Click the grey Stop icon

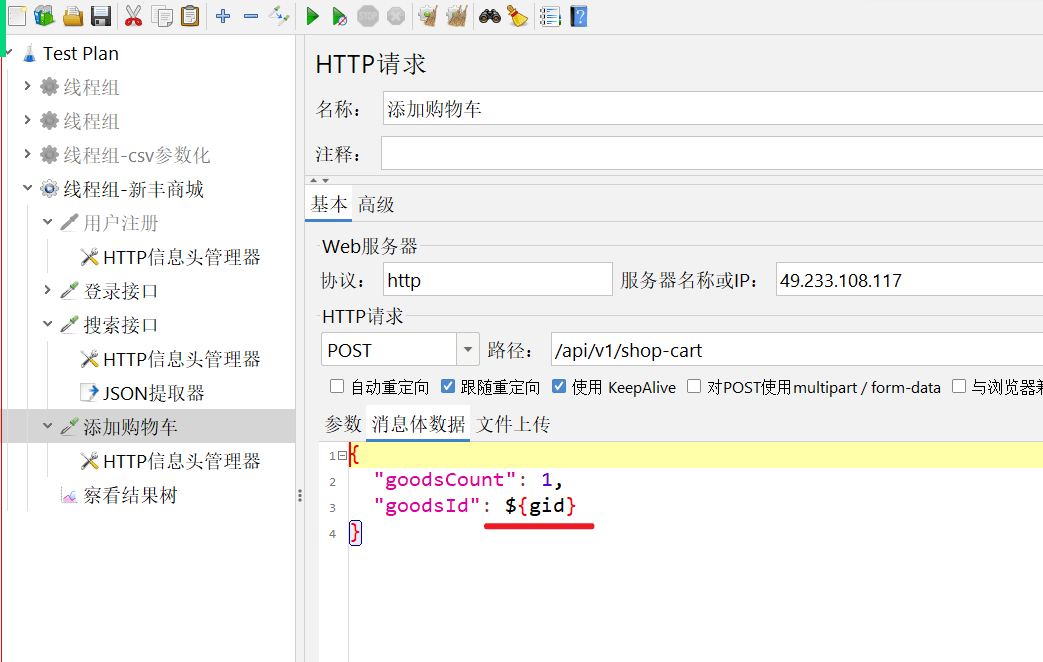click(368, 16)
